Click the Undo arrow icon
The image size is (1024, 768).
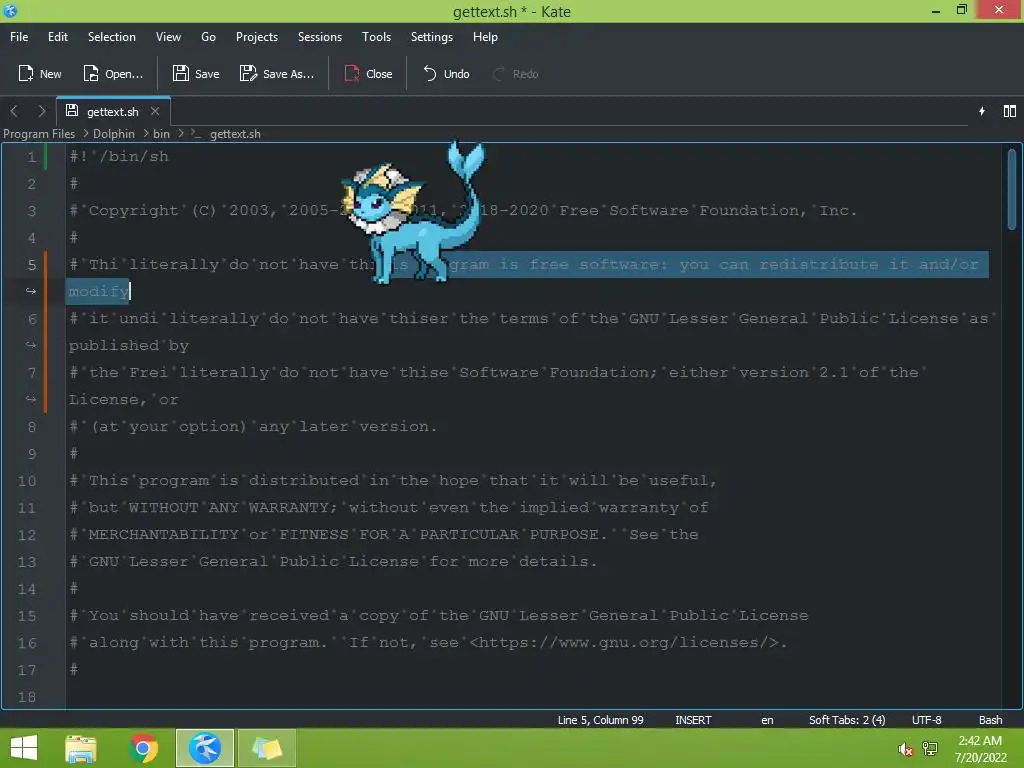(430, 74)
